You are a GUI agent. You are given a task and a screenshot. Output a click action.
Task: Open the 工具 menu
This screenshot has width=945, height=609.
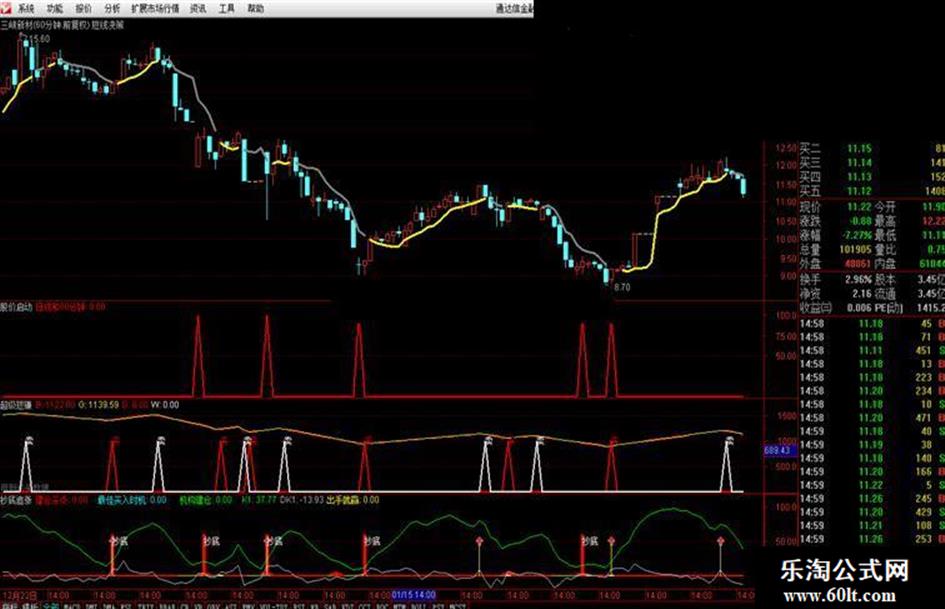tap(227, 8)
